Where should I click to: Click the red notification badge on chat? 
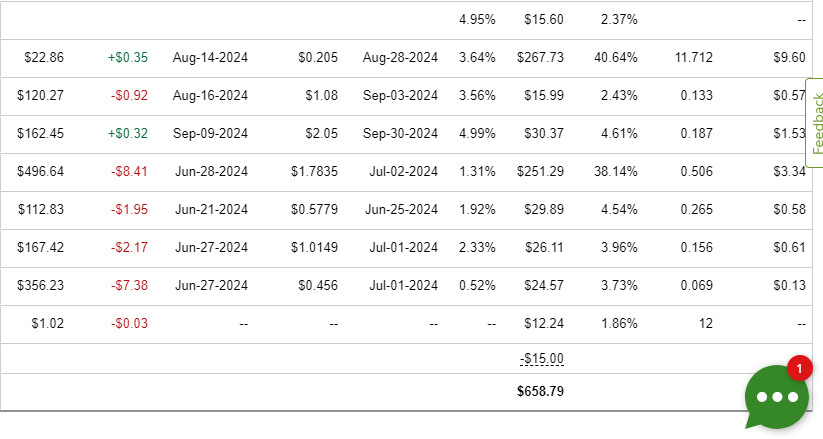[x=798, y=368]
